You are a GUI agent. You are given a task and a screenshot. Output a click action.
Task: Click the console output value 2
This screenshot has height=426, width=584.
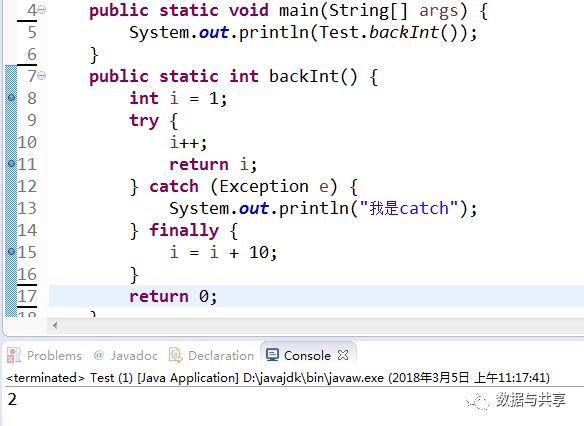click(x=12, y=400)
